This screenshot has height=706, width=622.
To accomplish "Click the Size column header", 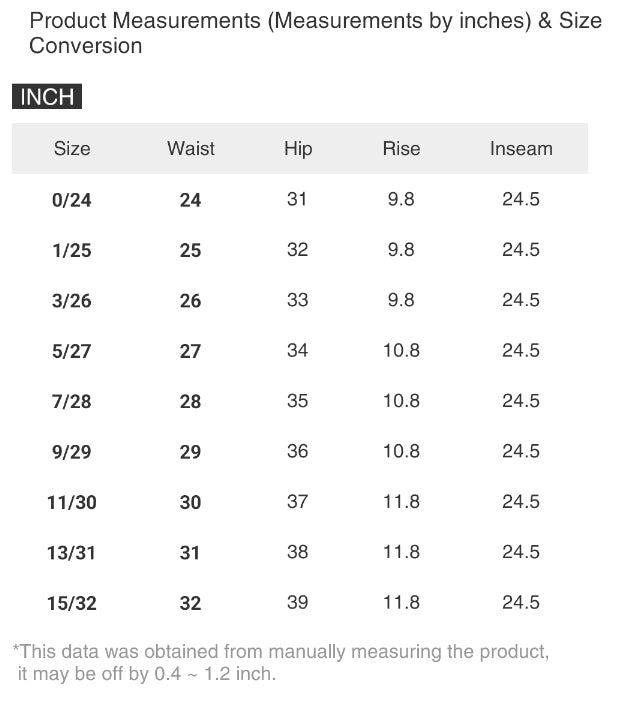I will (72, 149).
